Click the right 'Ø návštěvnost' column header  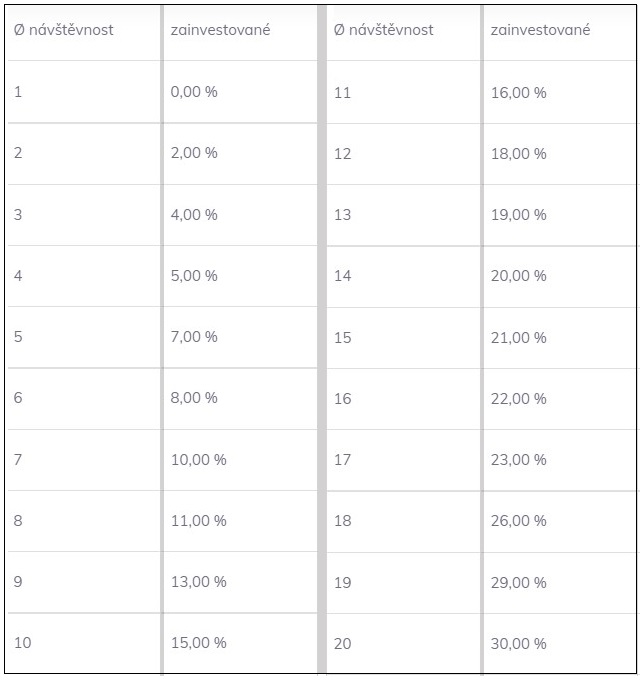pyautogui.click(x=383, y=30)
